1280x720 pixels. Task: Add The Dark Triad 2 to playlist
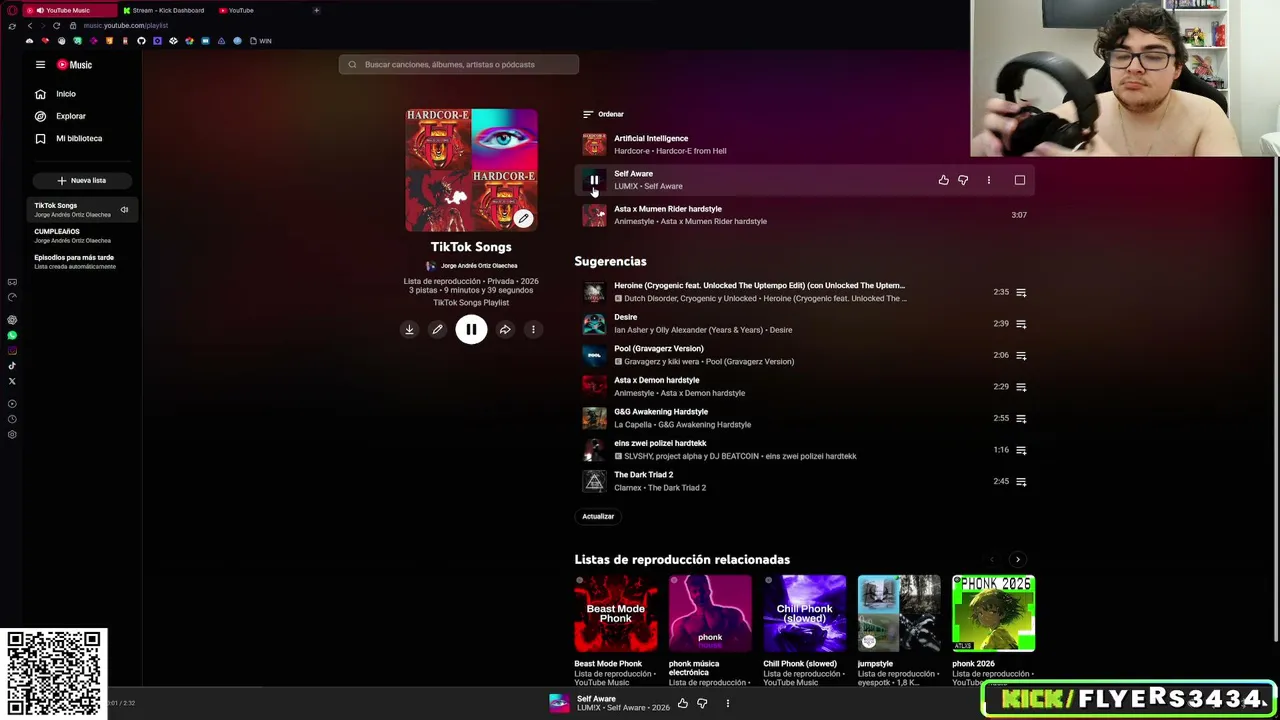[1021, 482]
